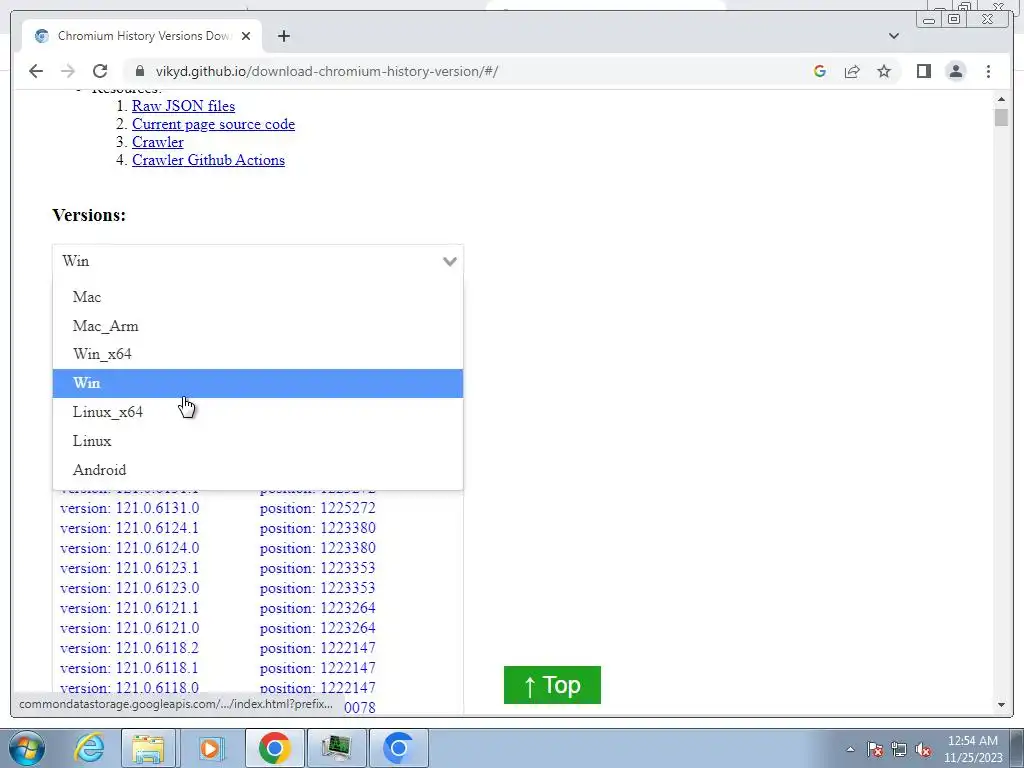The height and width of the screenshot is (768, 1024).
Task: Open version 121.0.6123.0 link
Action: coord(129,588)
